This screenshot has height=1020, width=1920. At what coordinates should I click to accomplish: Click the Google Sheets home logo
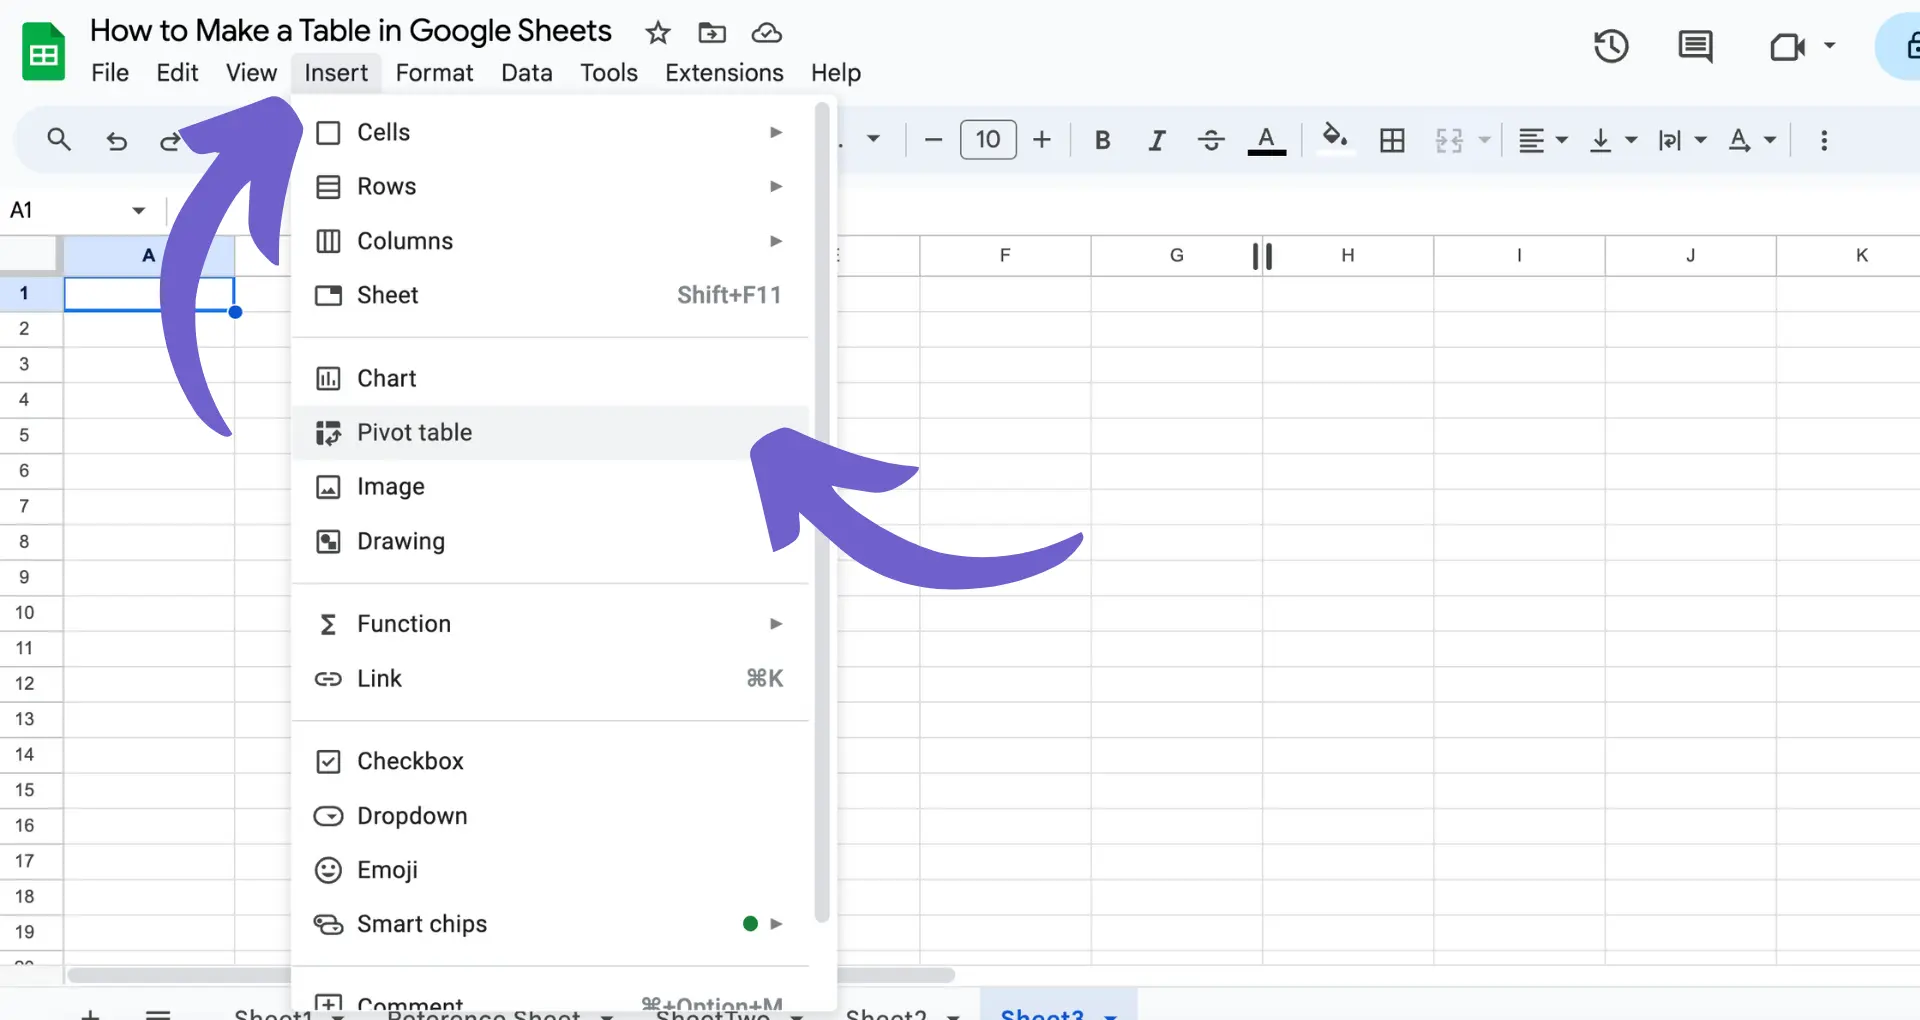coord(44,52)
